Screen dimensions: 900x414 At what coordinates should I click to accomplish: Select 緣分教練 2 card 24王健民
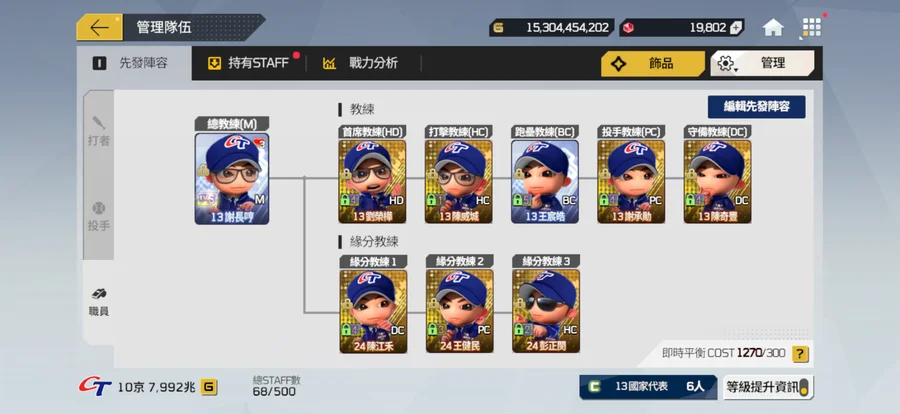[459, 311]
